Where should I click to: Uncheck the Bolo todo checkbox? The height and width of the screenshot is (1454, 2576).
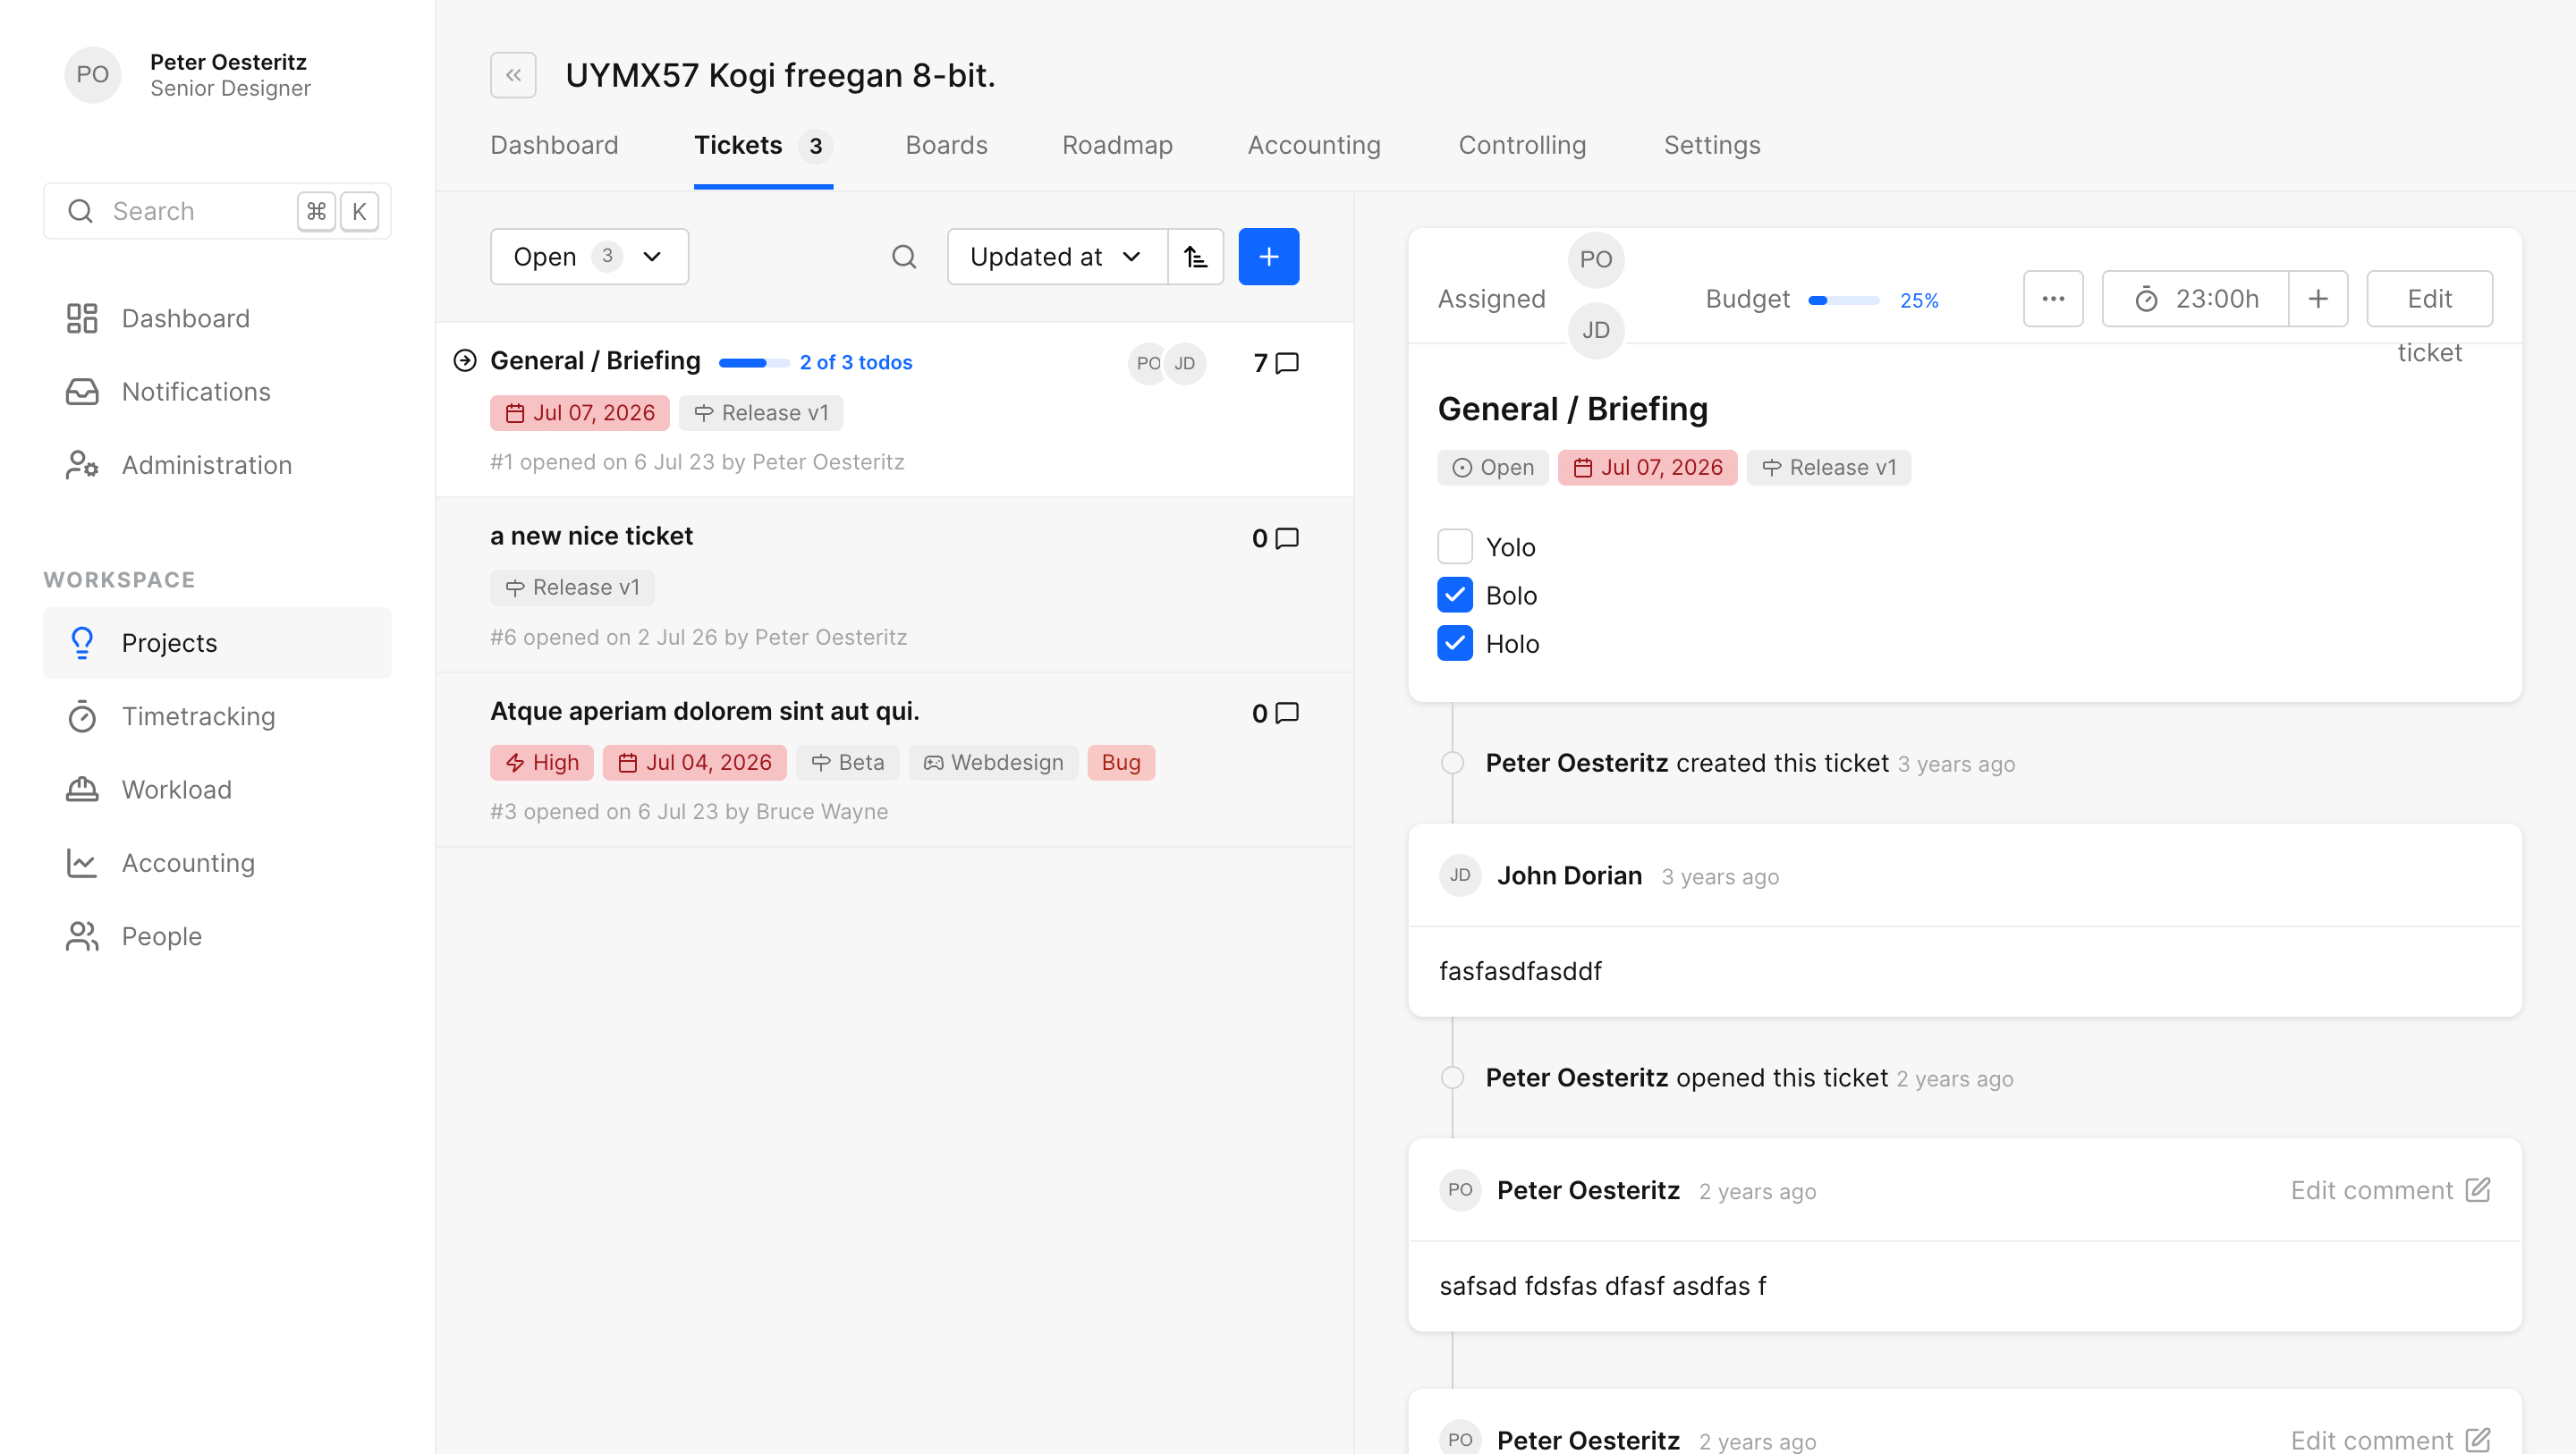(x=1455, y=595)
